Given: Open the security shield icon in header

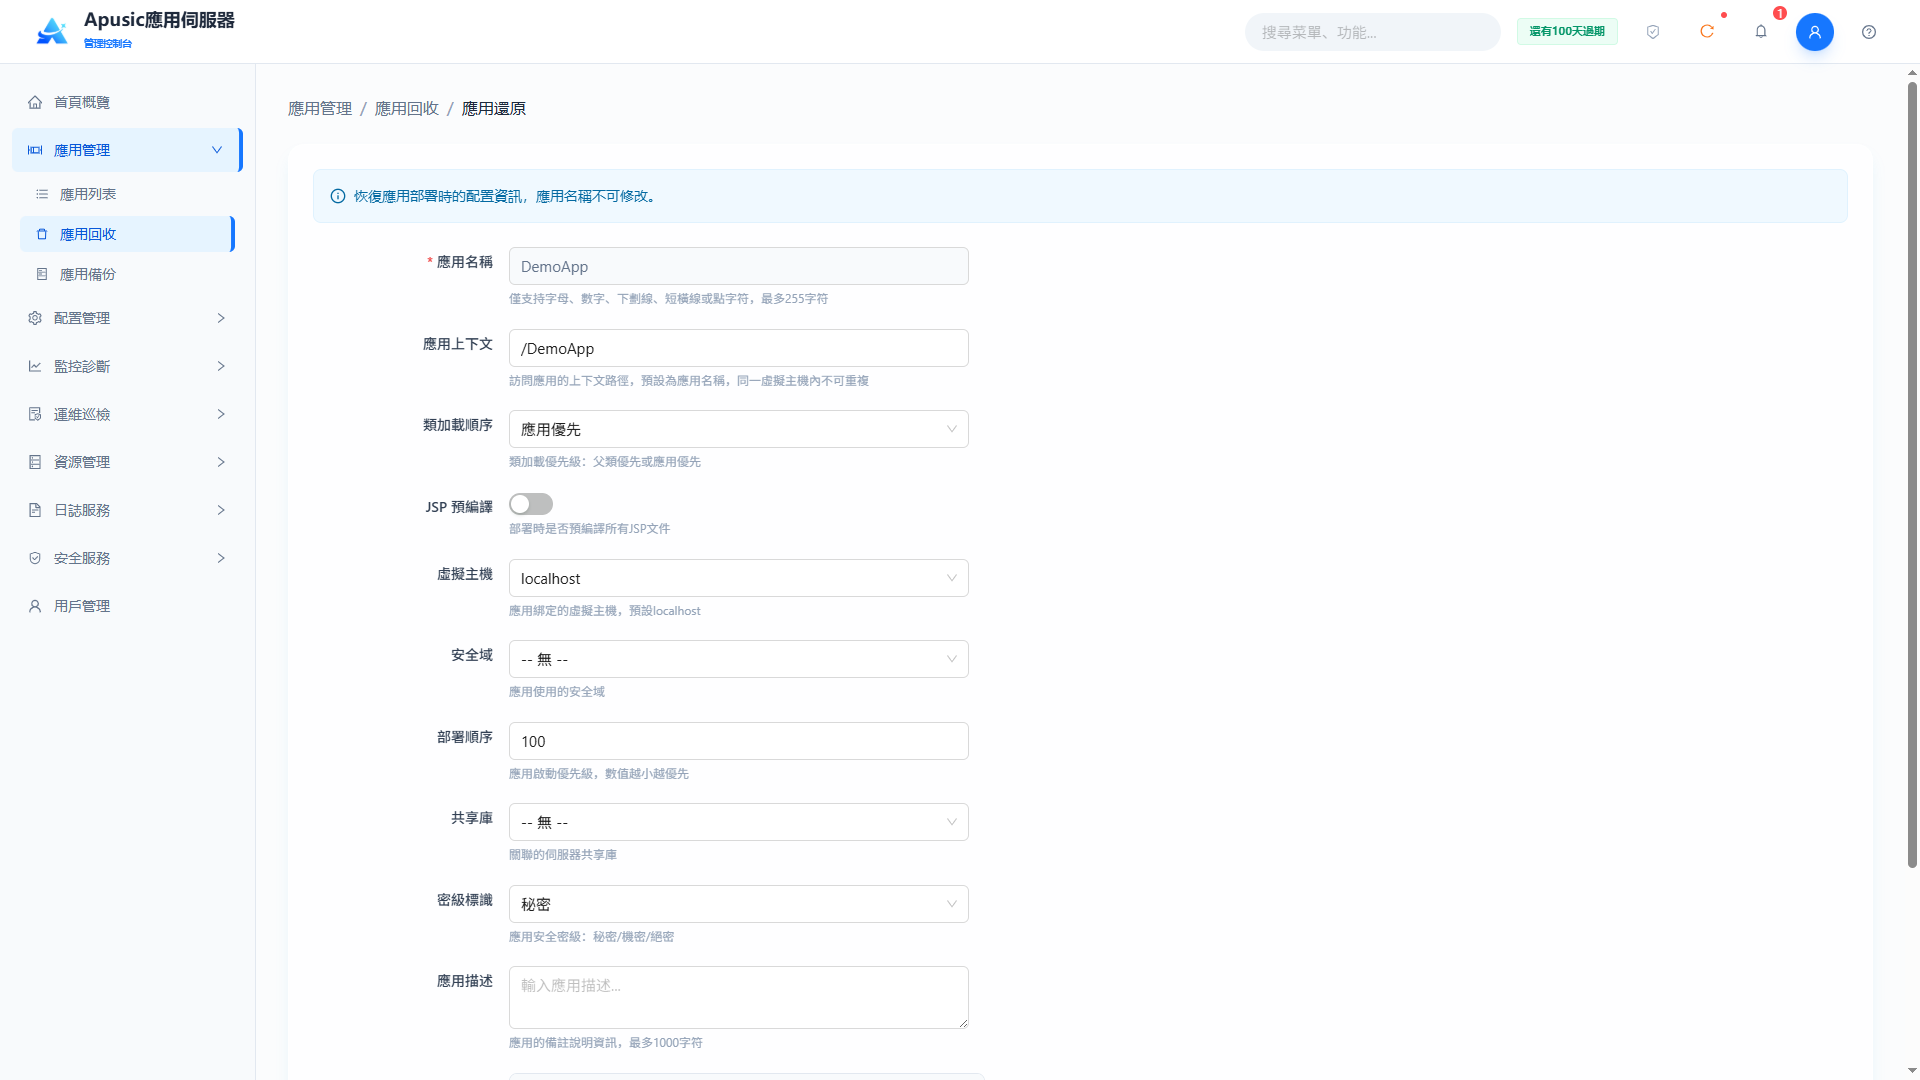Looking at the screenshot, I should (1653, 32).
